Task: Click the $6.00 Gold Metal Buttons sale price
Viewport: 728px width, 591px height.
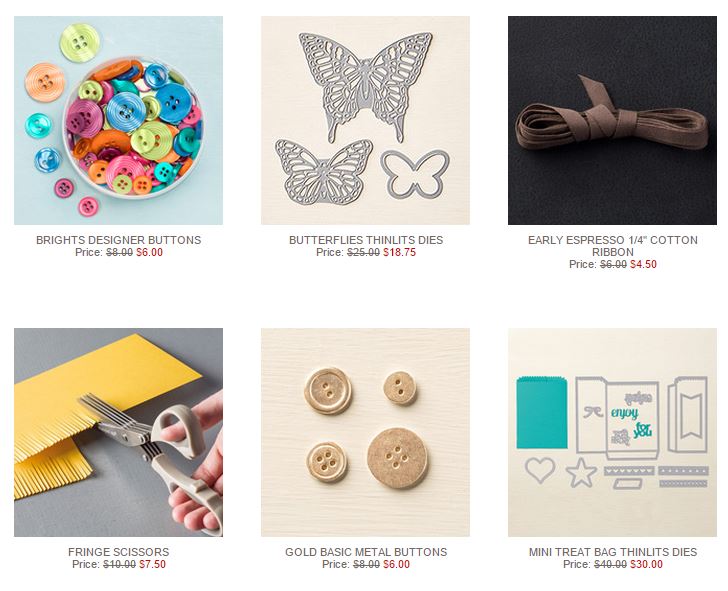Action: pyautogui.click(x=396, y=564)
